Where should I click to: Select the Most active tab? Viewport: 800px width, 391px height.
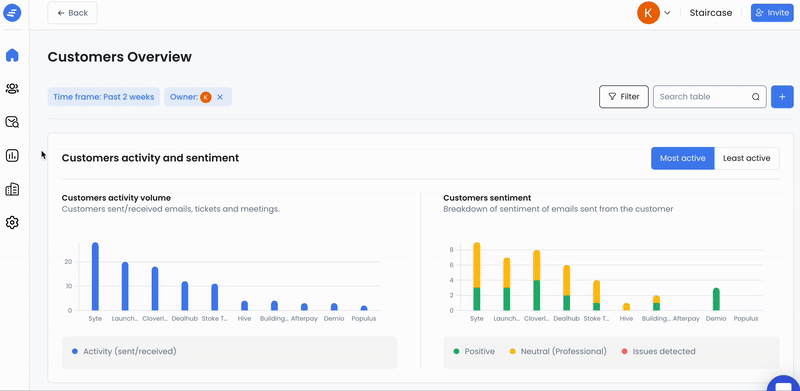(683, 158)
